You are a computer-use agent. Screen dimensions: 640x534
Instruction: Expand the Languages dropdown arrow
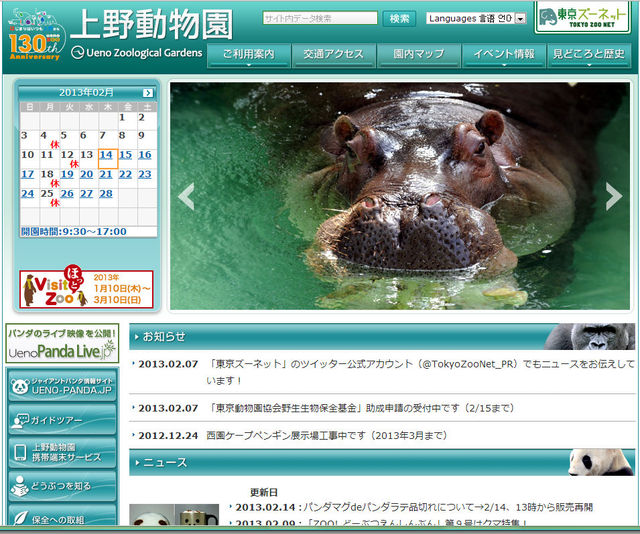(520, 18)
